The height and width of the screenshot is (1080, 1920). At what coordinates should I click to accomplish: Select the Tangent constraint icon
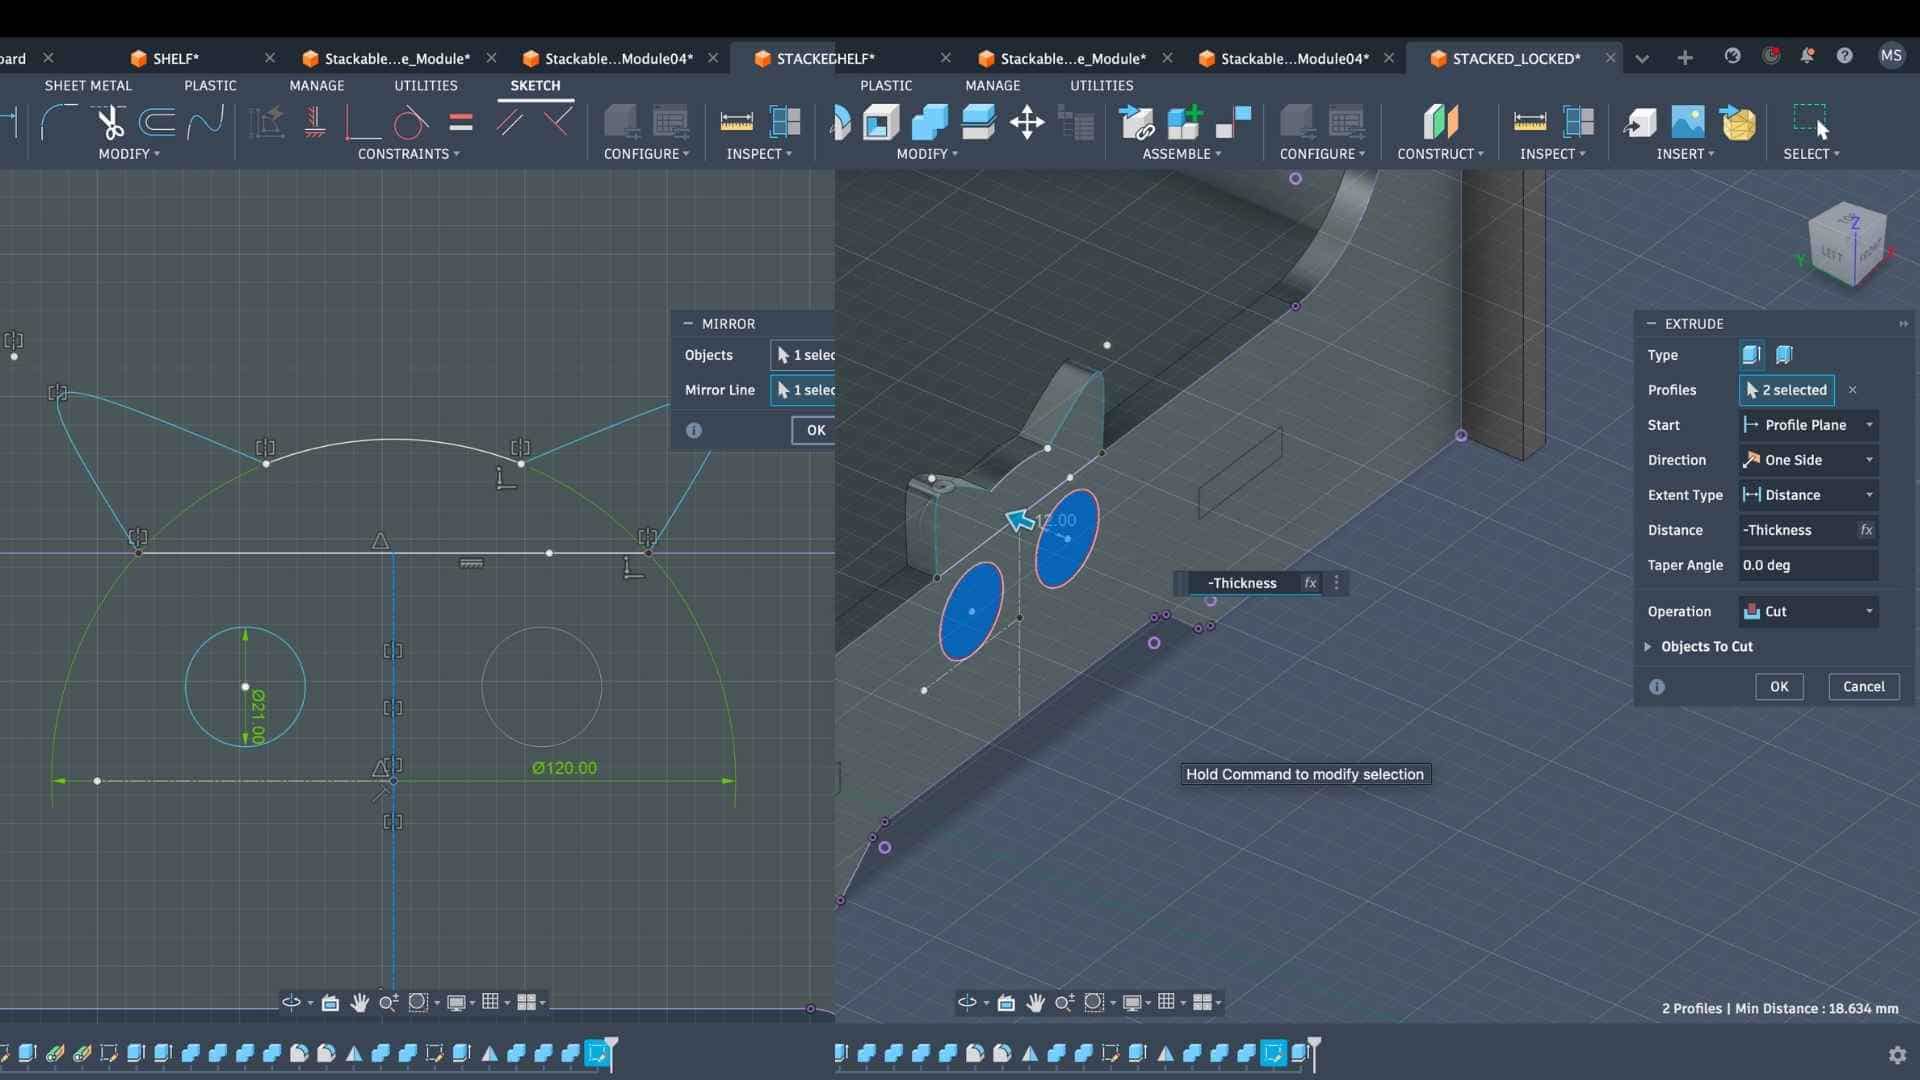coord(409,123)
